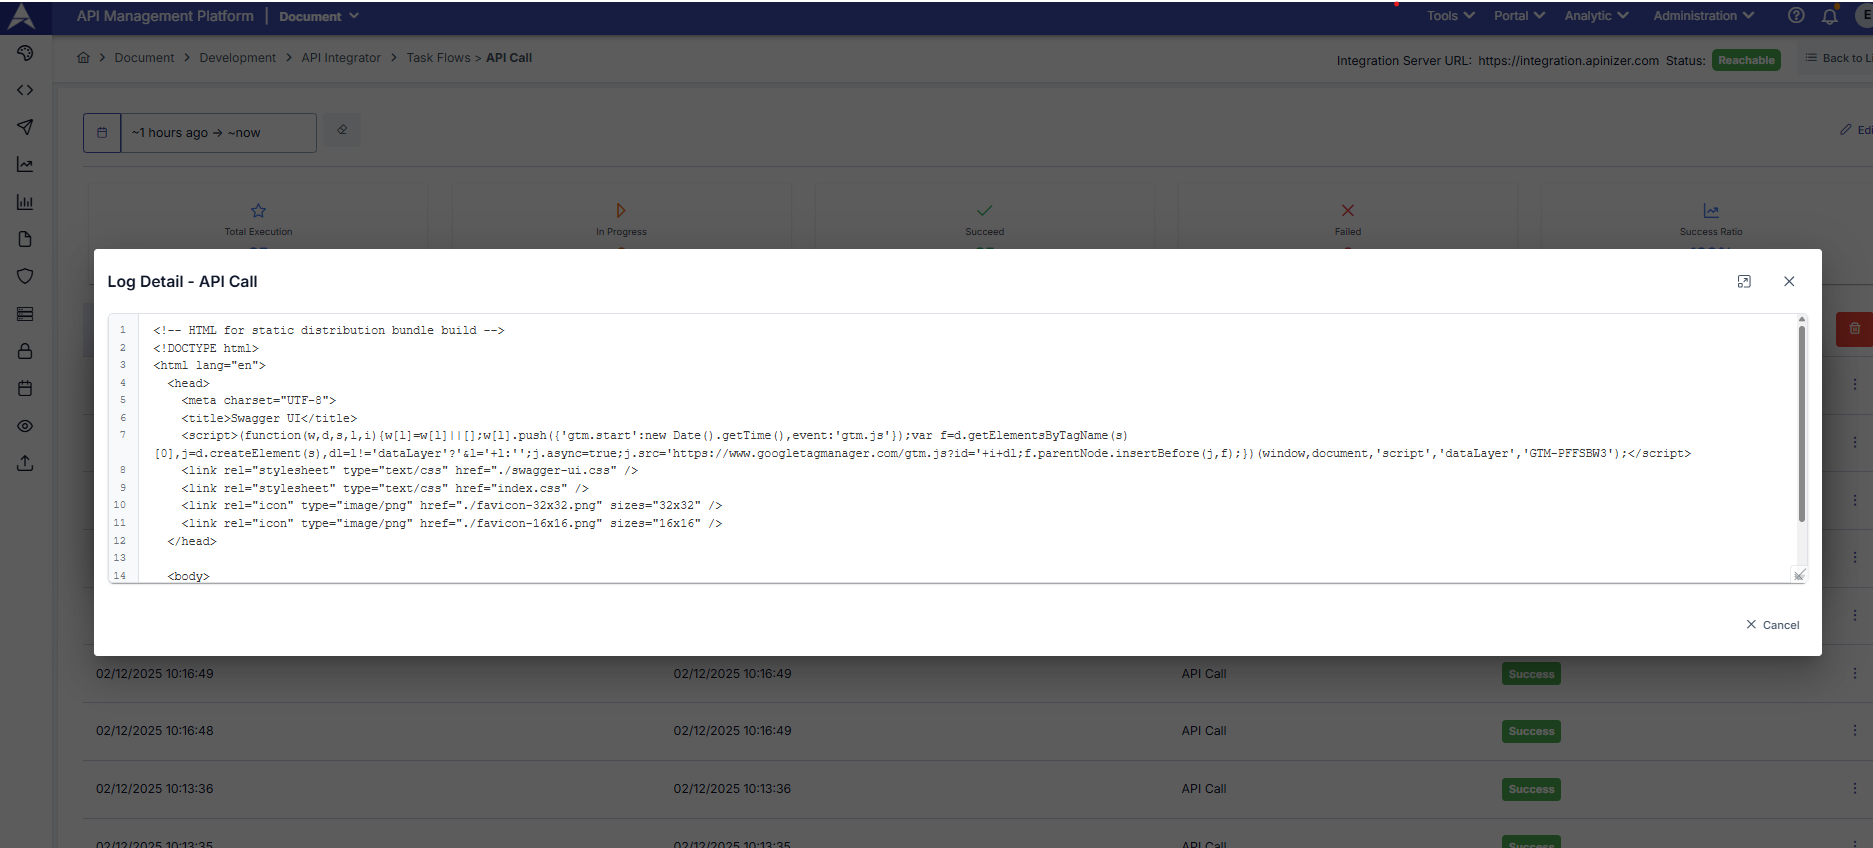Image resolution: width=1873 pixels, height=848 pixels.
Task: Expand the Portal dropdown menu
Action: tap(1518, 16)
